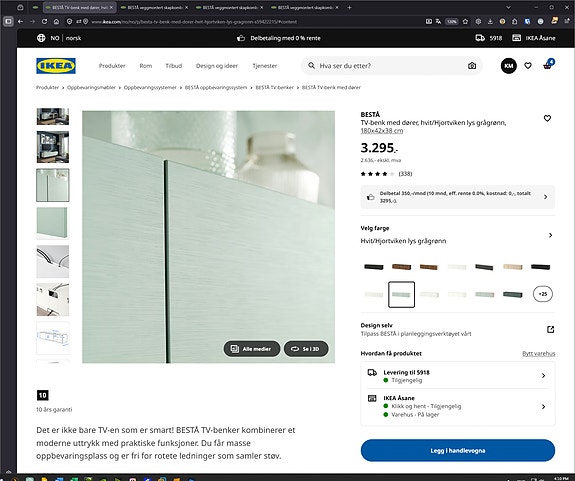The height and width of the screenshot is (481, 575).
Task: Select the cable outlet holes thumbnail
Action: [x=53, y=300]
